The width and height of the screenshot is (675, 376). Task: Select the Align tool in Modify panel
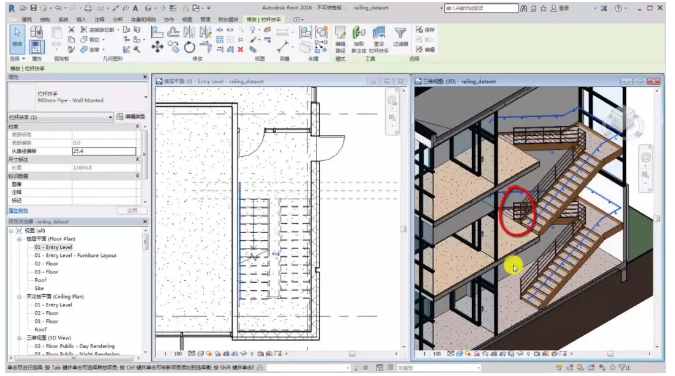click(x=157, y=31)
